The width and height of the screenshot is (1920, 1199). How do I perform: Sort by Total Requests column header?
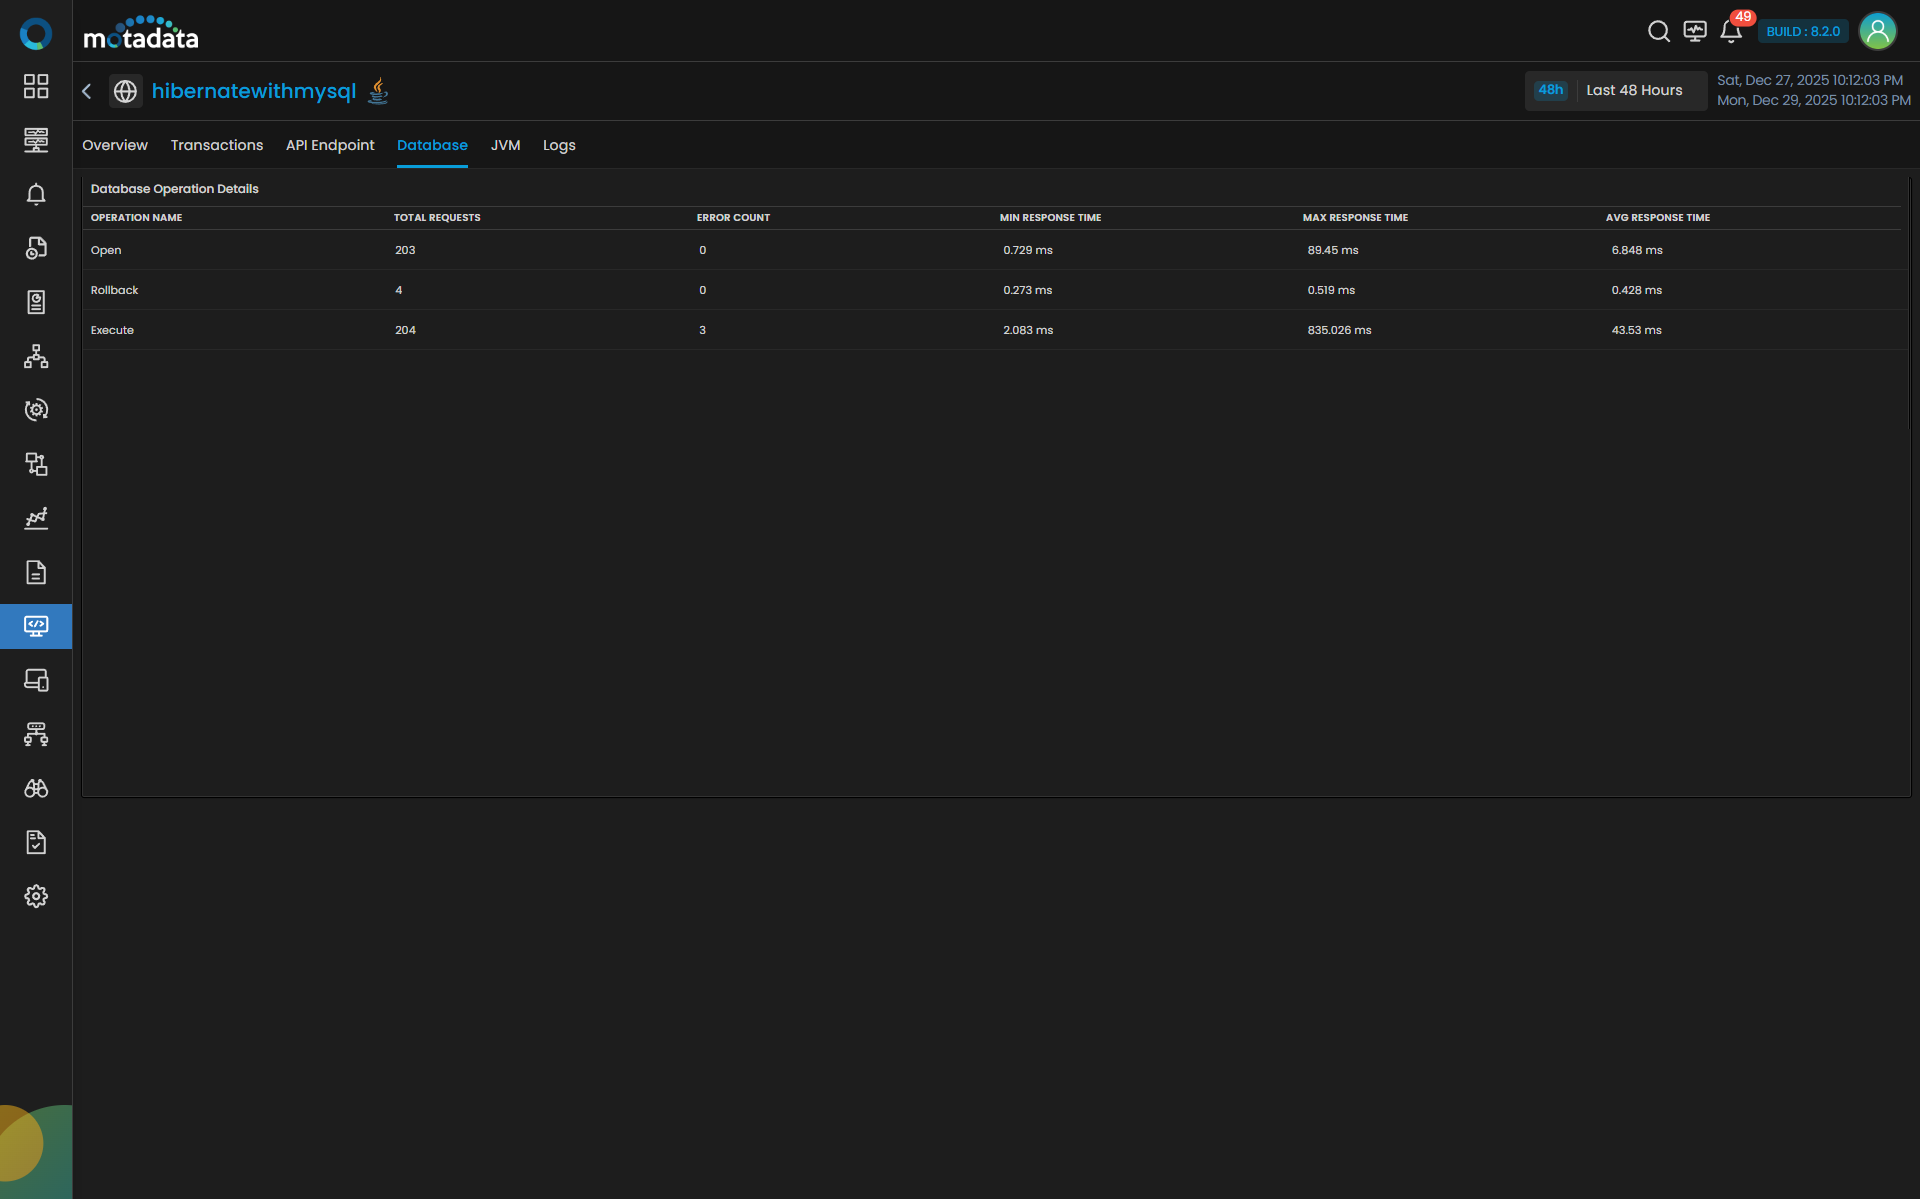tap(437, 218)
